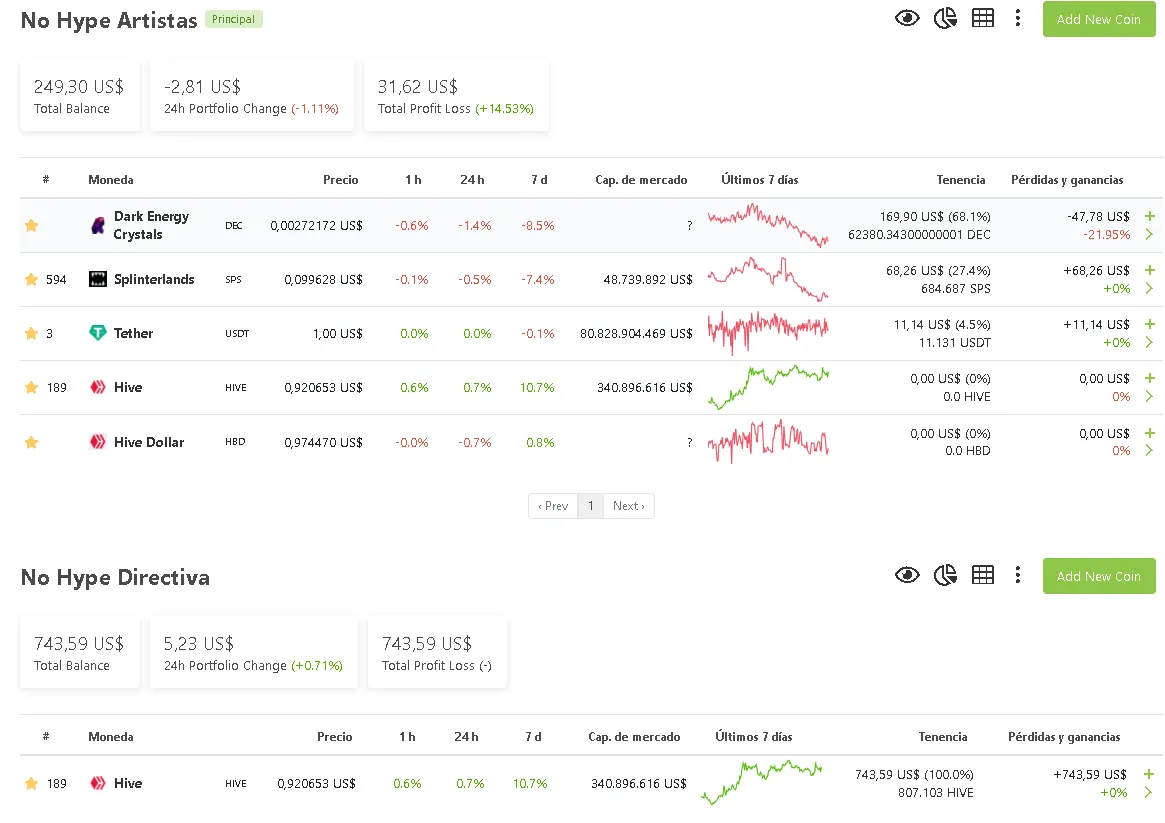Click the Hive logo in Artistas portfolio
Viewport: 1165px width, 823px height.
tap(97, 387)
